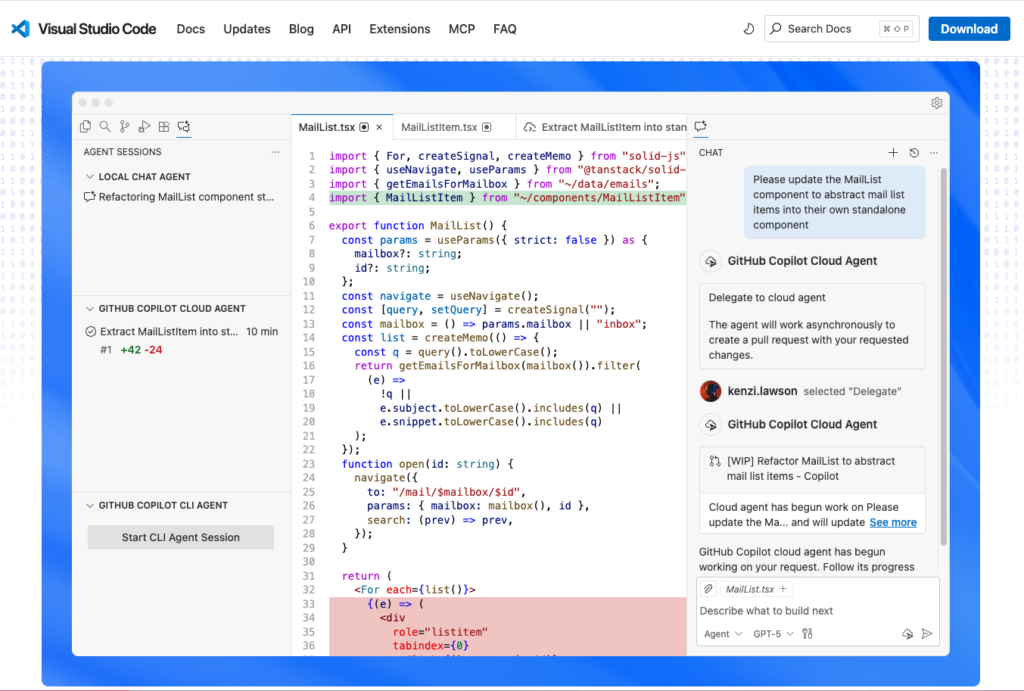
Task: Open the Source Control branch icon
Action: click(x=125, y=127)
